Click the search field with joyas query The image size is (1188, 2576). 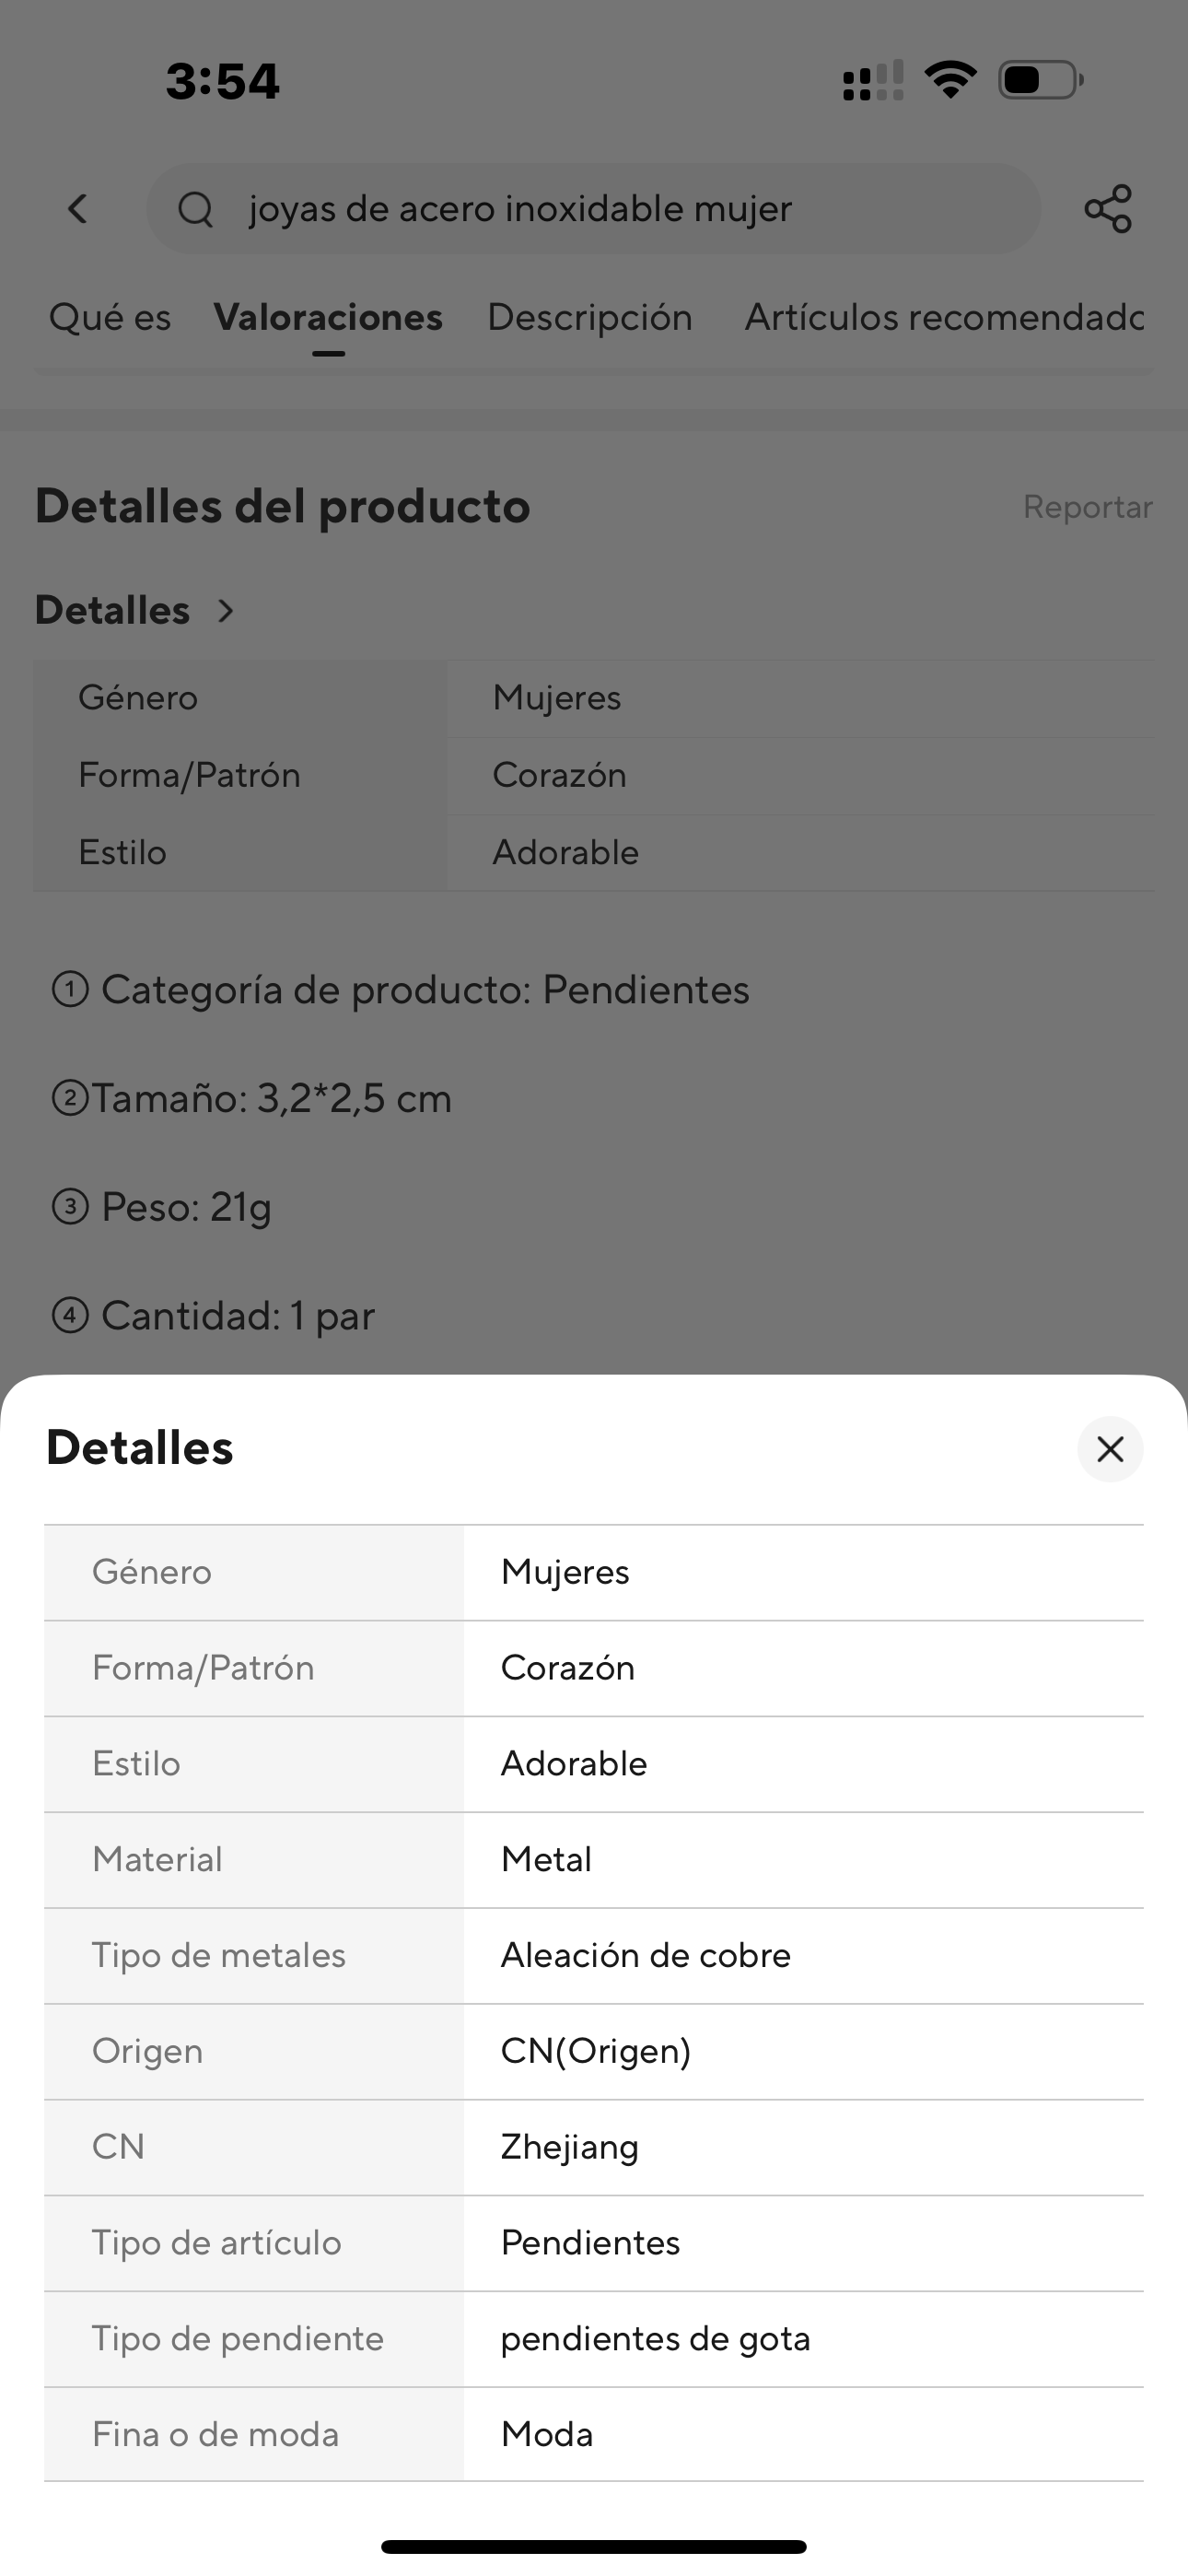[594, 209]
